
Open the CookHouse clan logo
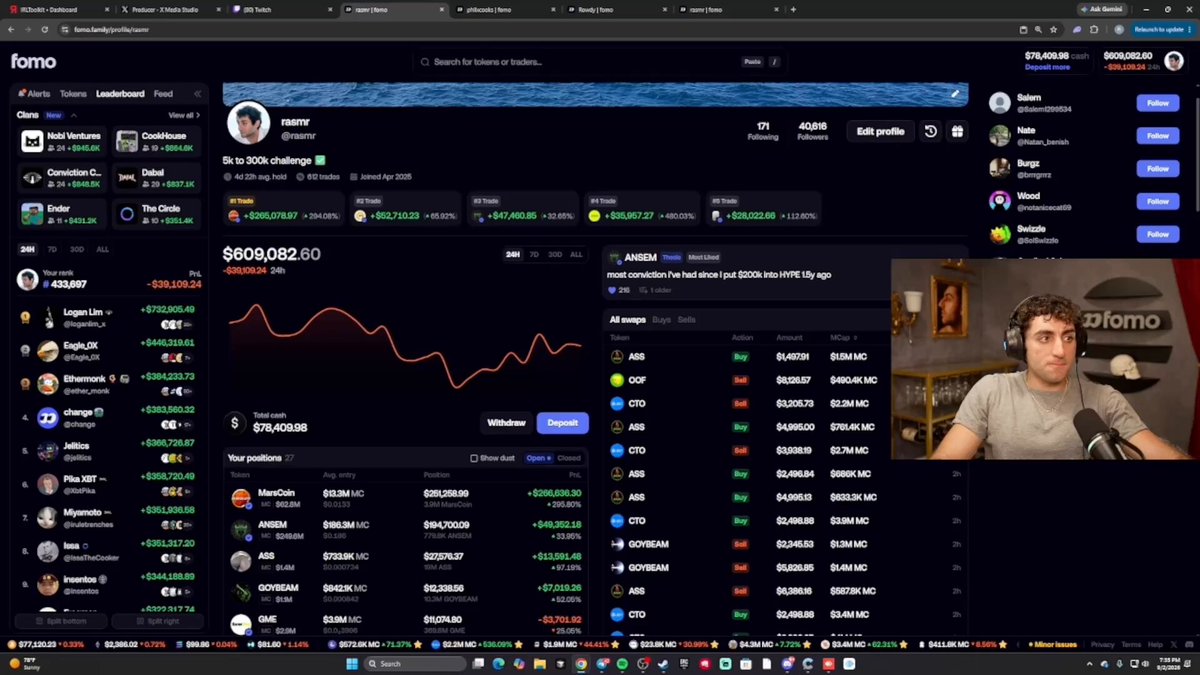[x=127, y=141]
